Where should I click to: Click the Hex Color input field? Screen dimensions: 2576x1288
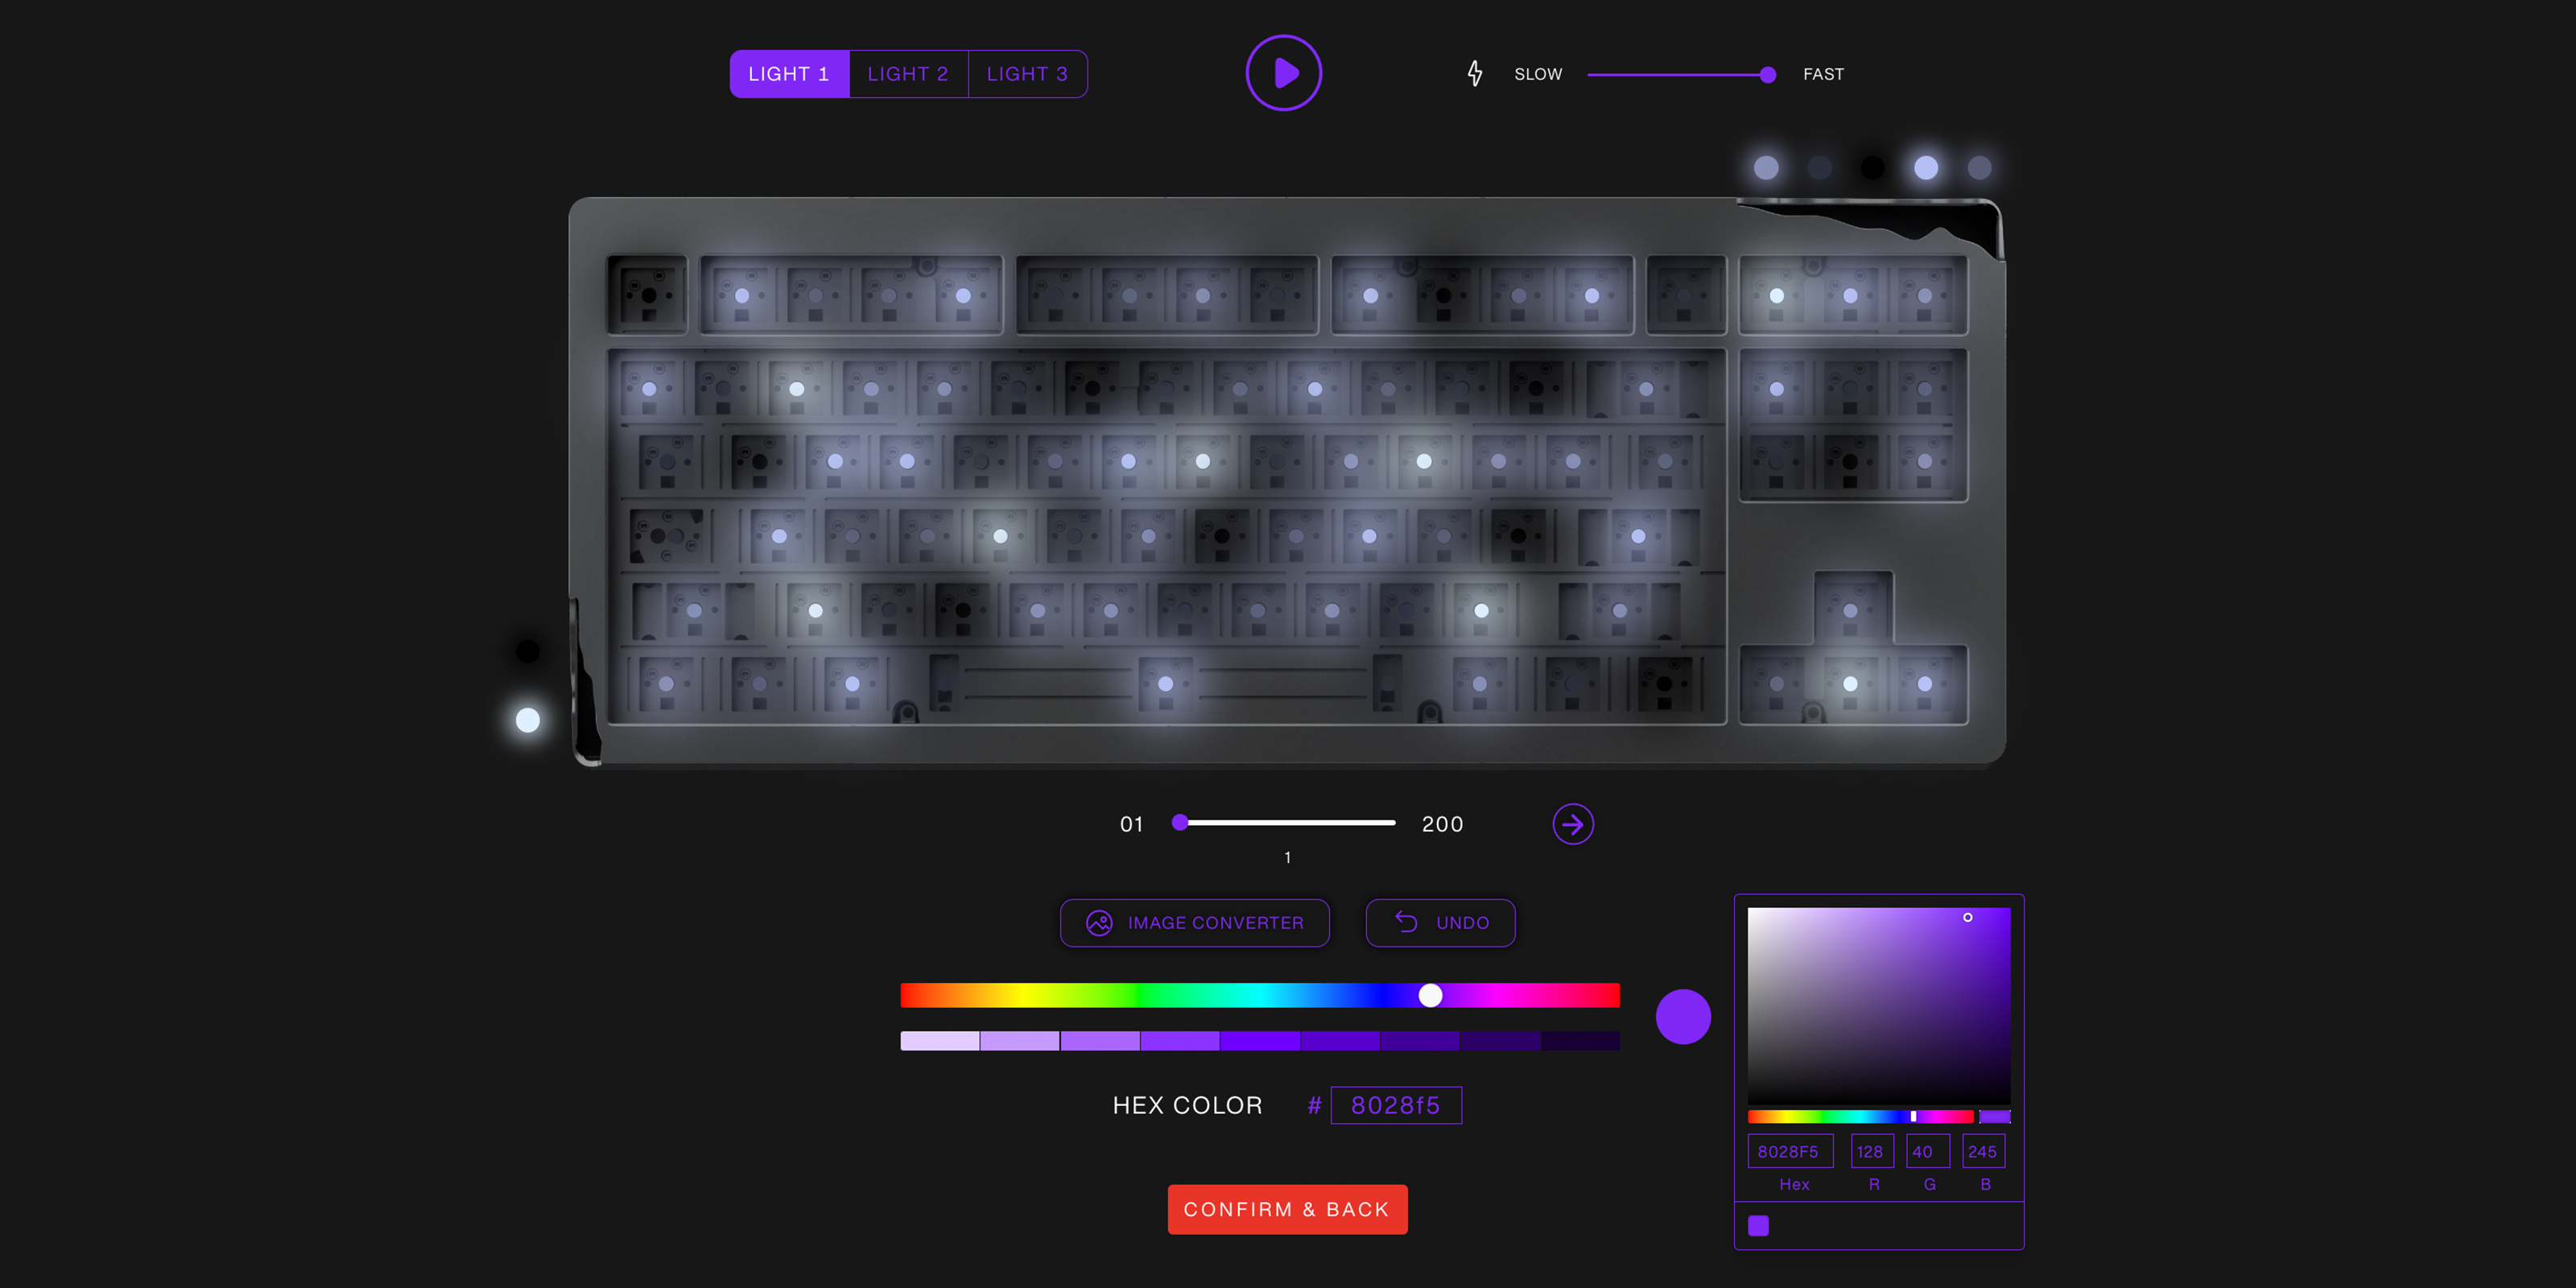click(x=1395, y=1105)
